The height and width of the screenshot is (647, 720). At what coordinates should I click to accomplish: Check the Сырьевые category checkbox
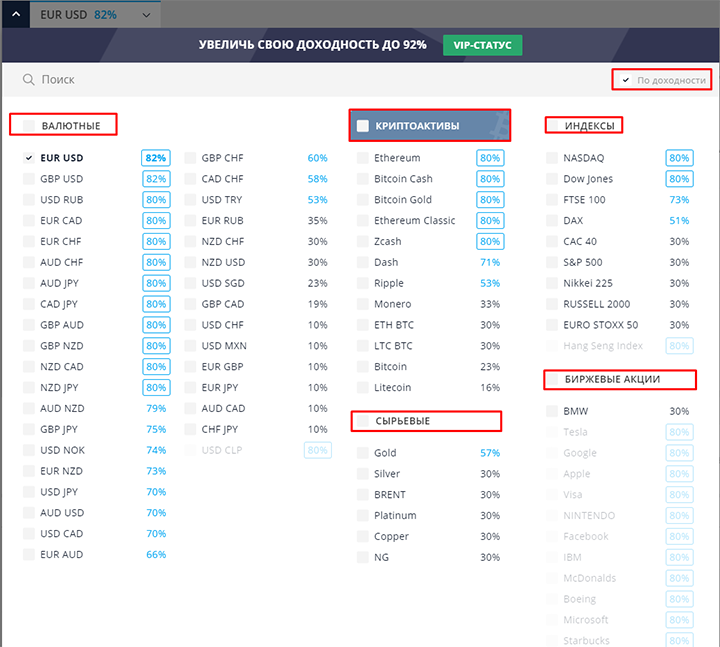tap(363, 421)
